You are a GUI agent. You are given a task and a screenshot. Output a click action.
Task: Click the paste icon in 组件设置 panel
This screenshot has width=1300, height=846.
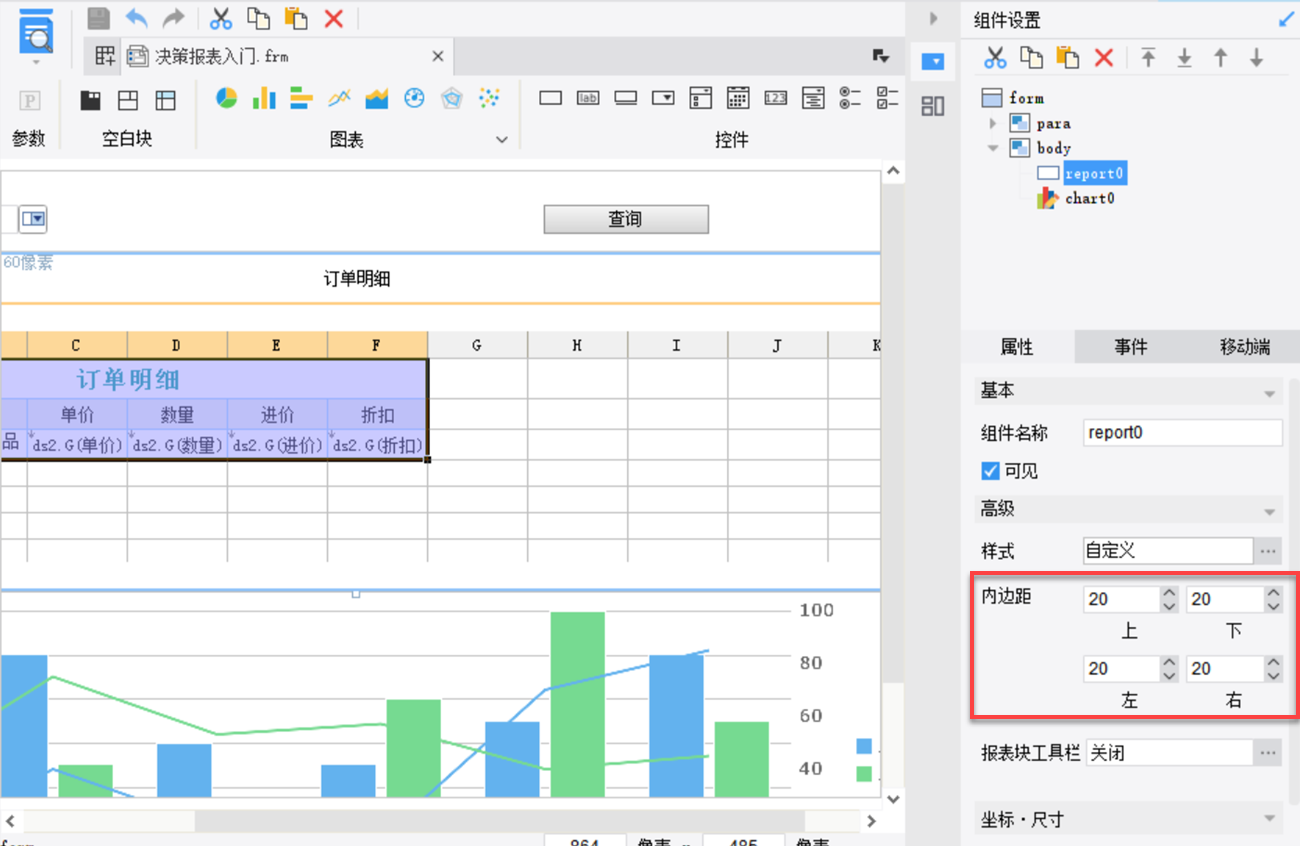pyautogui.click(x=1068, y=58)
